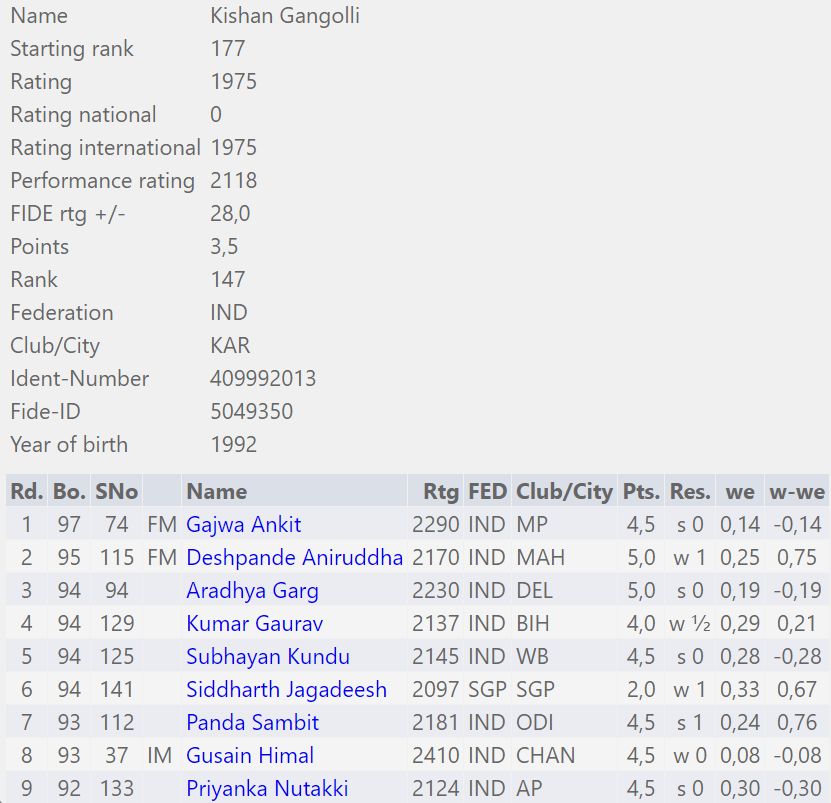Click the Res. column header

pyautogui.click(x=690, y=491)
